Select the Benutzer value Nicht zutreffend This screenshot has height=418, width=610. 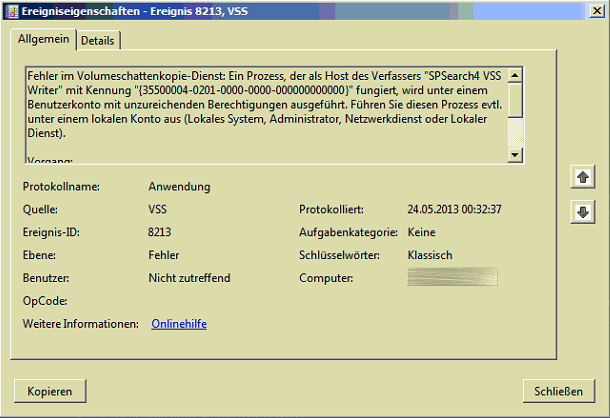click(x=191, y=278)
